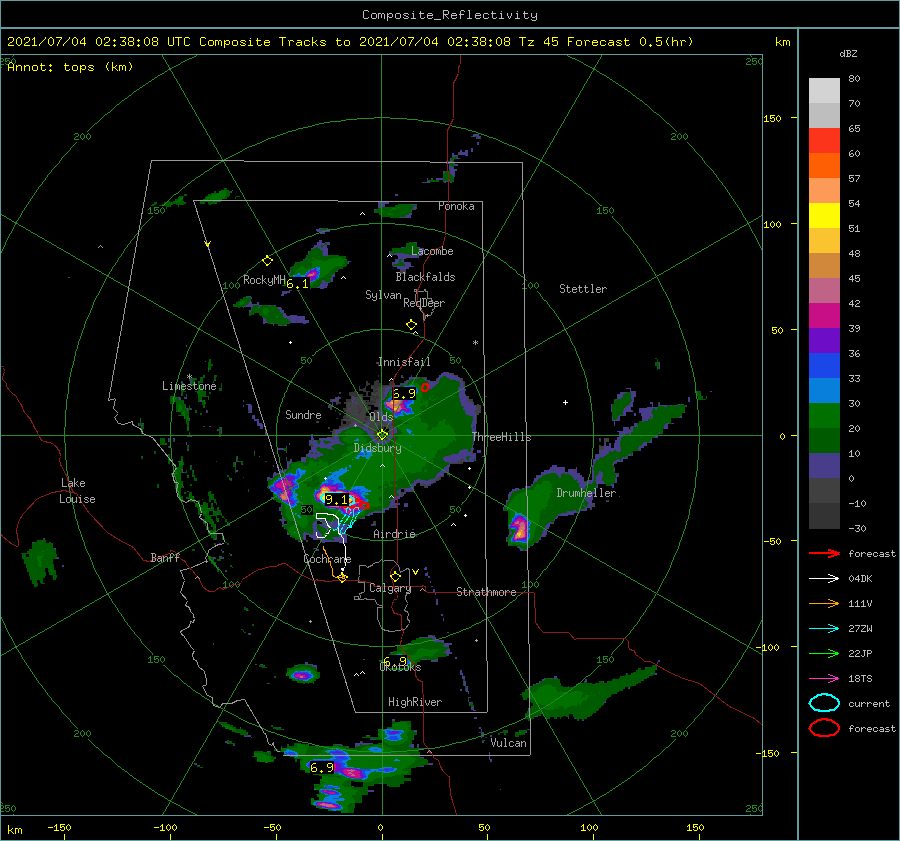
Task: Select the red 60-65 dBZ color swatch
Action: (x=824, y=141)
